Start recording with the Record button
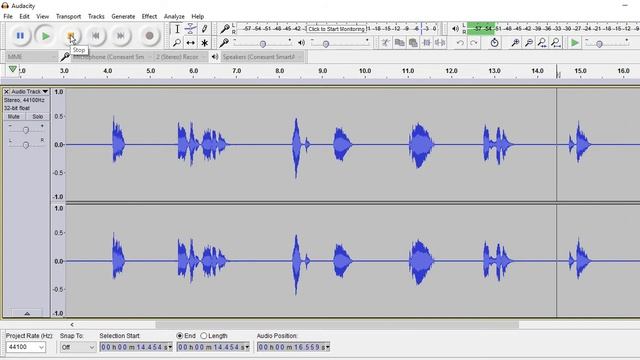This screenshot has height=360, width=640. click(x=149, y=36)
